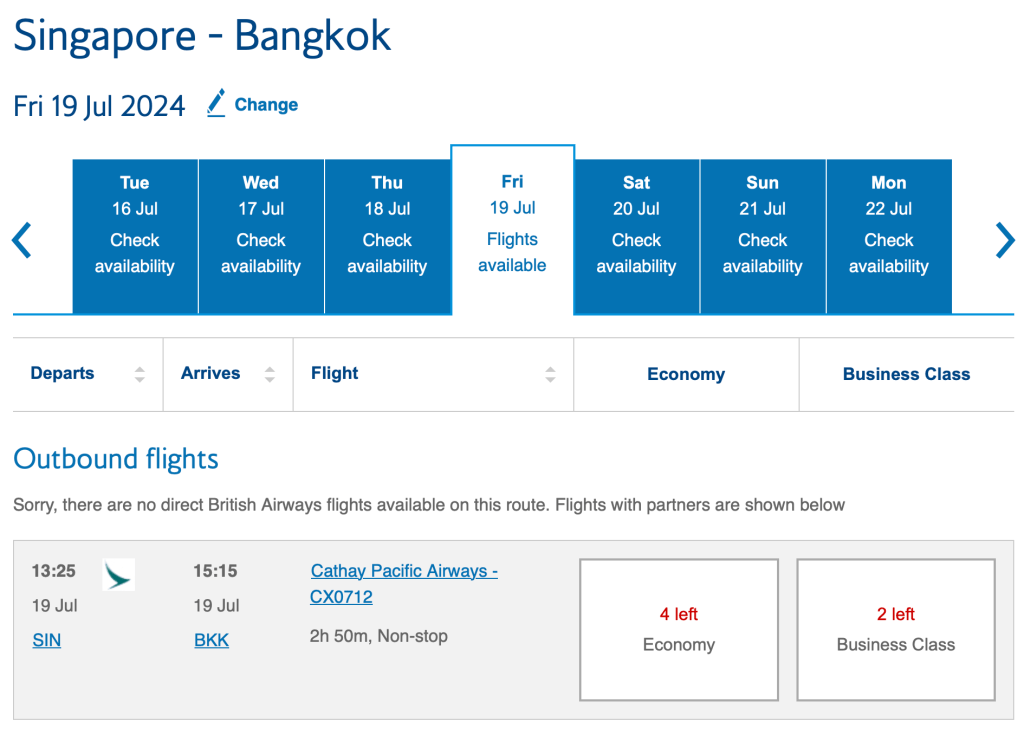Screen dimensions: 1024x734
Task: Click the Flight column sort arrows
Action: 550,373
